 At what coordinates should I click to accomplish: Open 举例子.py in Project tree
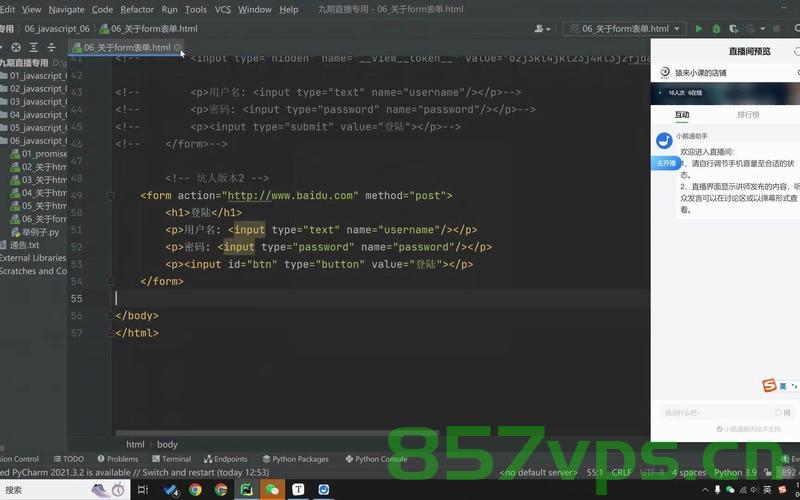click(35, 232)
